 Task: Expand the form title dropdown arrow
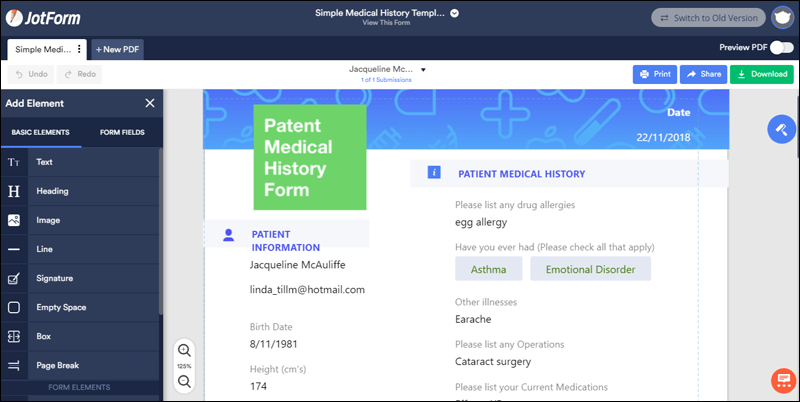click(455, 13)
